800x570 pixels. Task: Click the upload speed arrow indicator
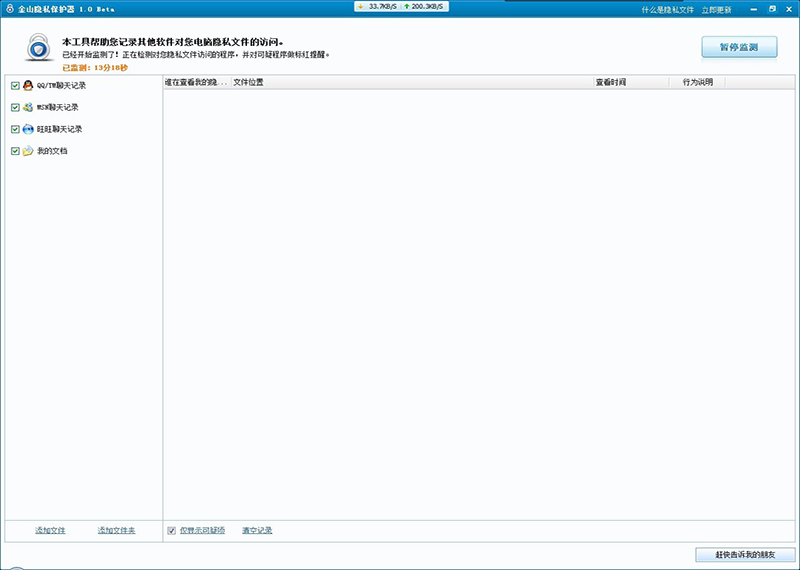click(x=407, y=7)
